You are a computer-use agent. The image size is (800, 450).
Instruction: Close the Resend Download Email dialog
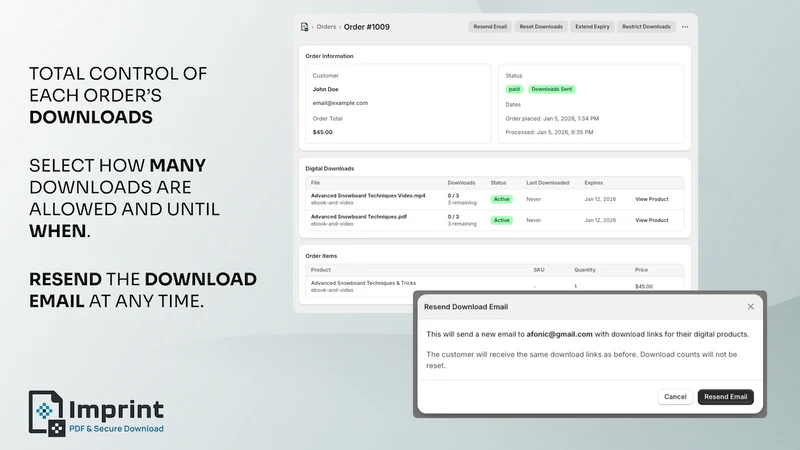pyautogui.click(x=751, y=307)
